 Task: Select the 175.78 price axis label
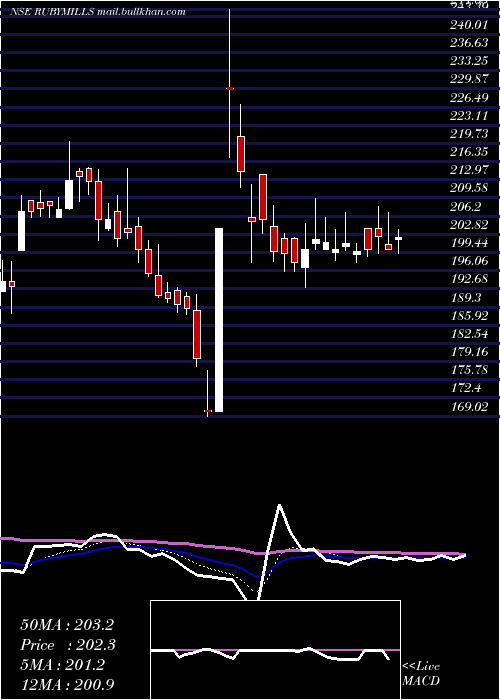point(469,370)
